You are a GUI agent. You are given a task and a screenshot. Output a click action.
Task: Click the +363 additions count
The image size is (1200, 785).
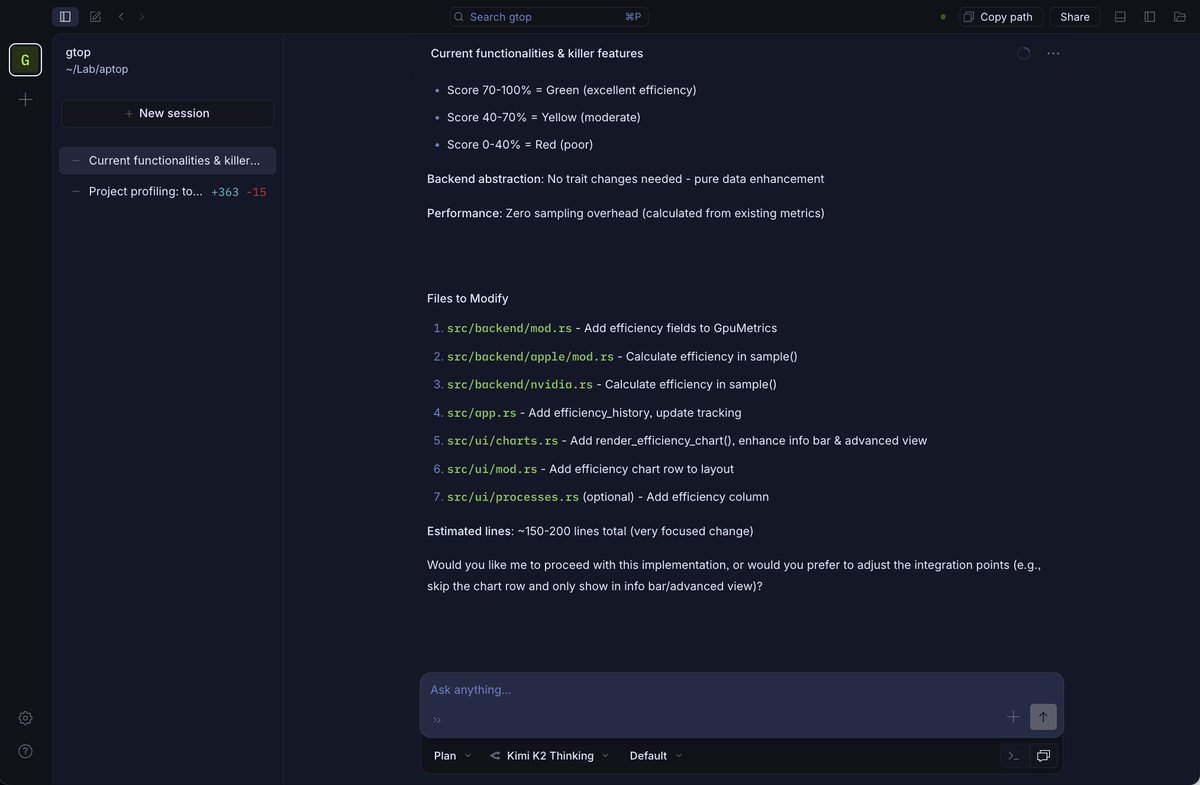click(x=225, y=192)
